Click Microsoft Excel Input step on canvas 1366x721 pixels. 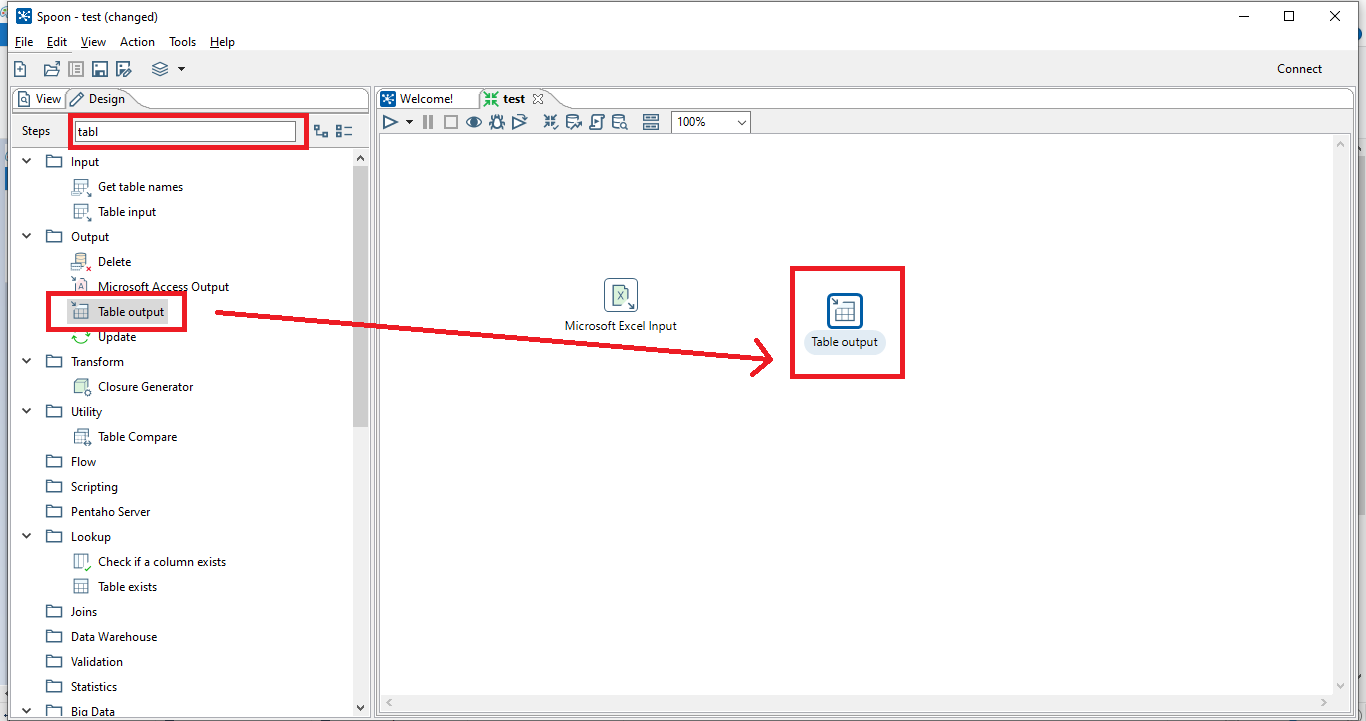click(x=621, y=296)
